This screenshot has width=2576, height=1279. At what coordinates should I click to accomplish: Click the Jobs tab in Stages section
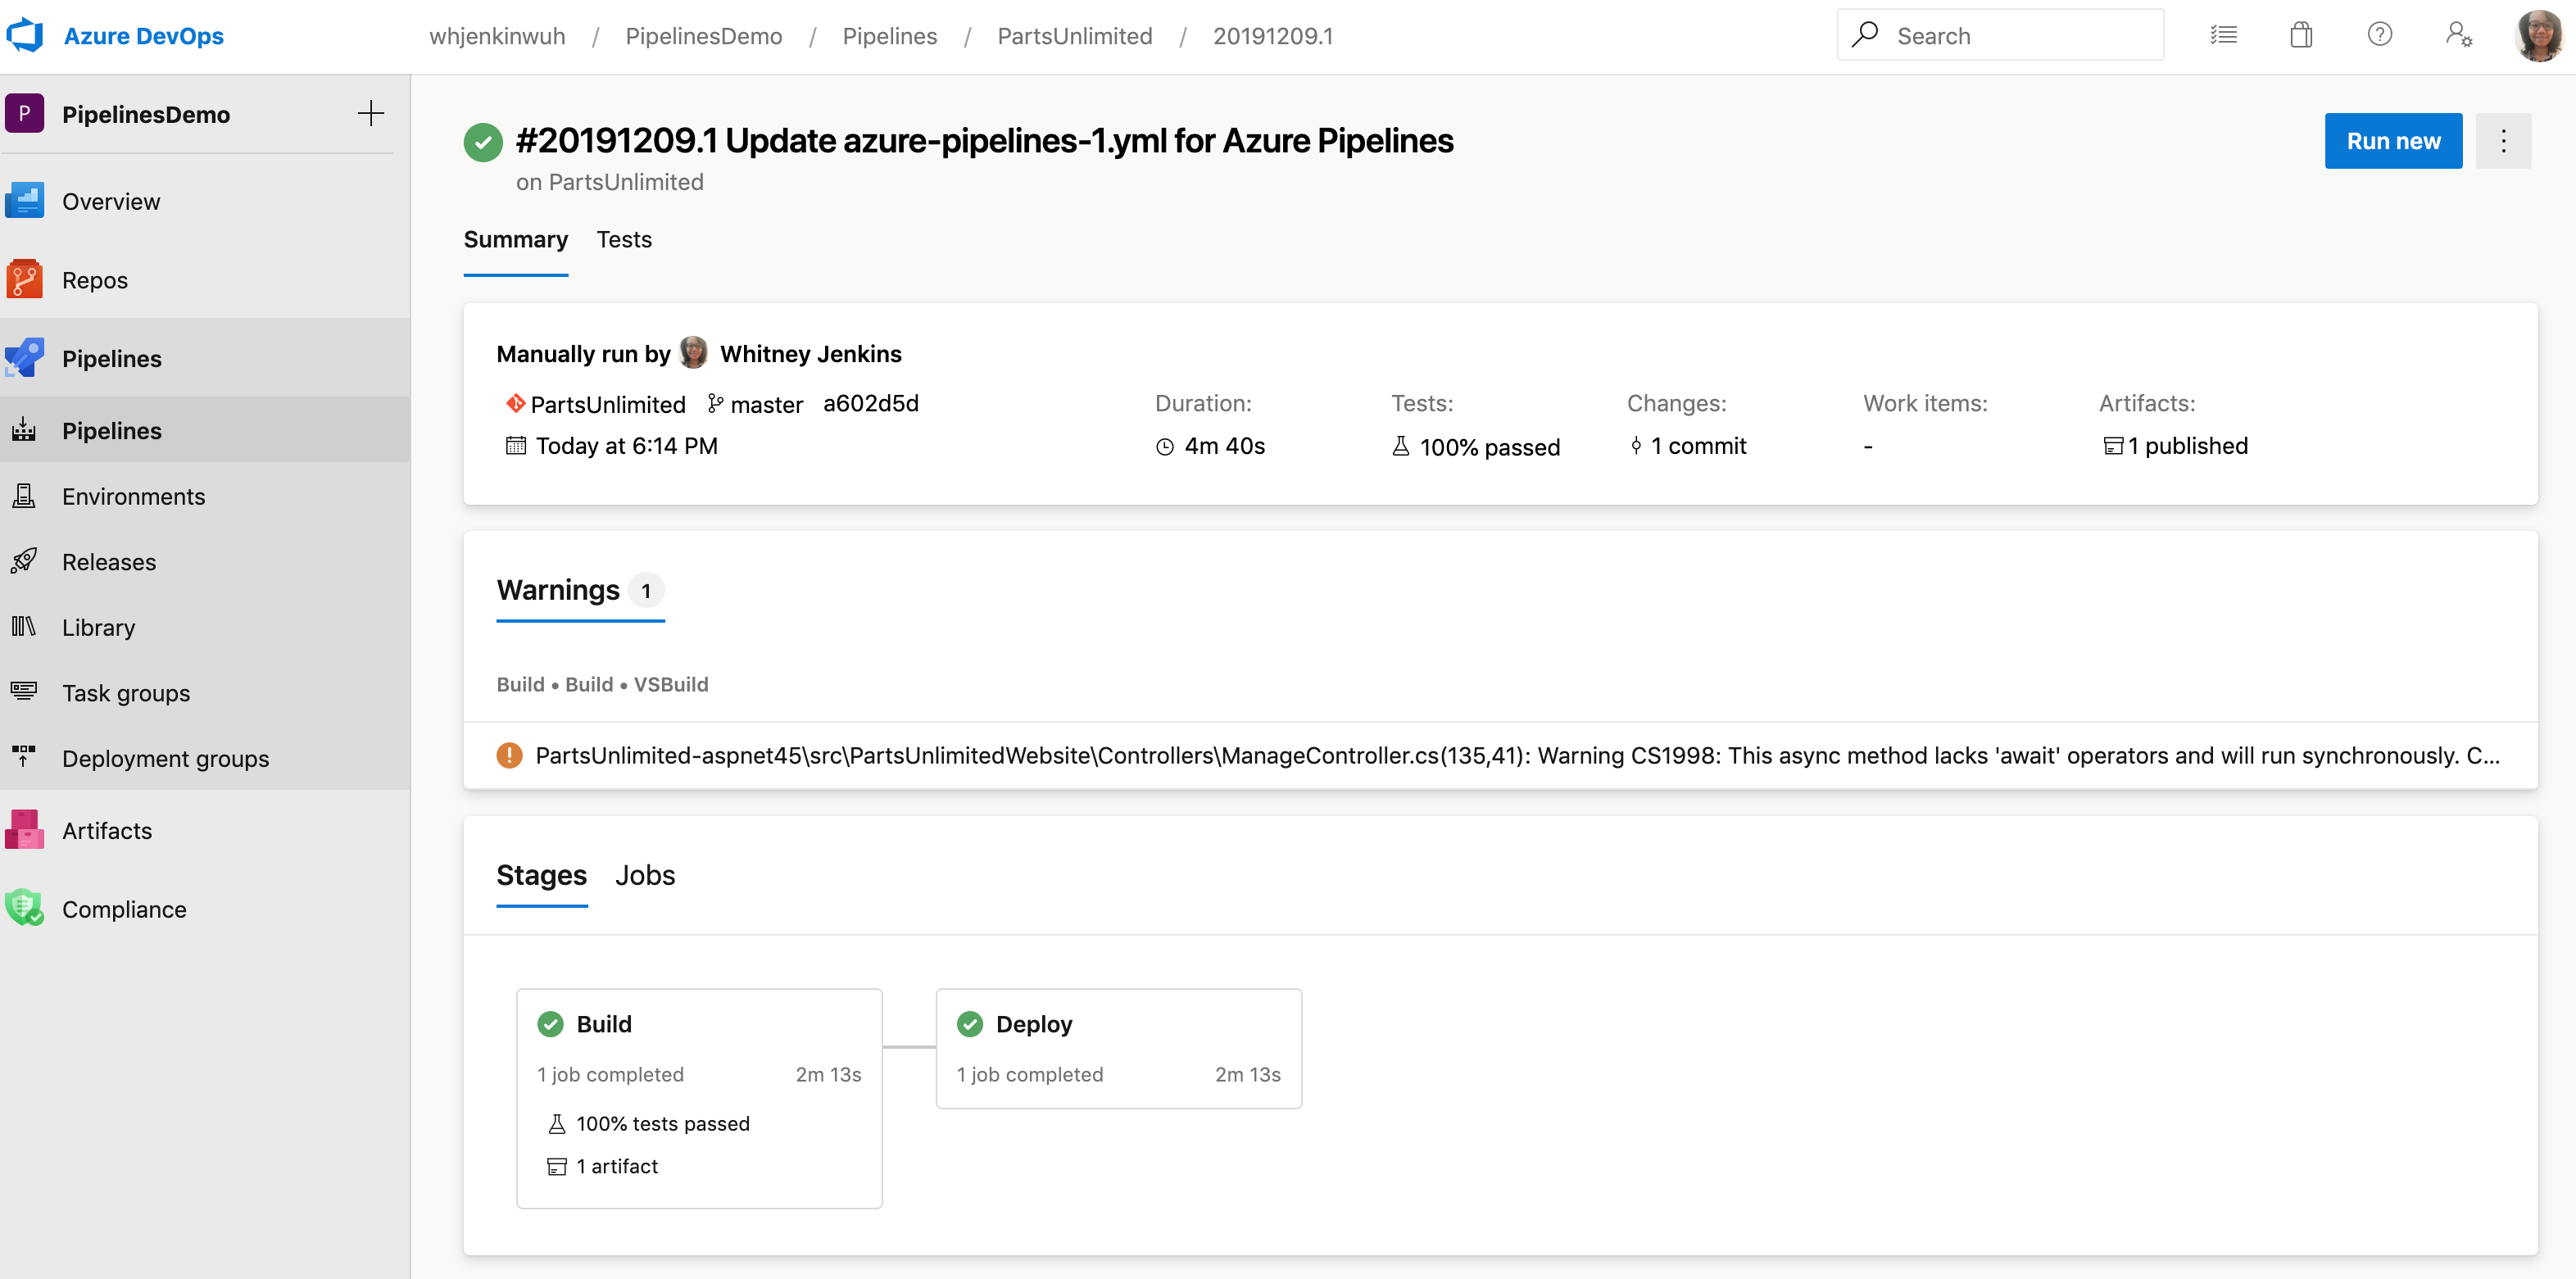tap(646, 875)
